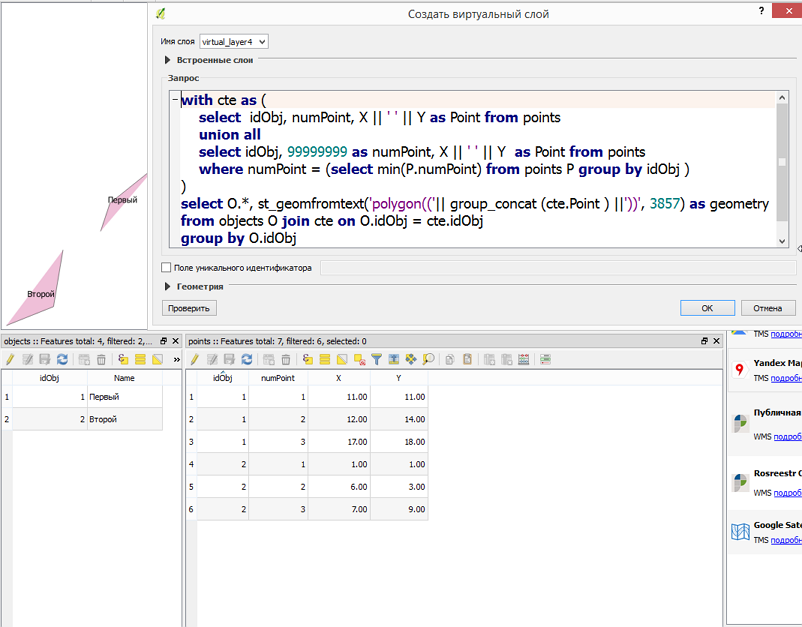Click the Отмена cancel button
The image size is (802, 627).
click(767, 308)
